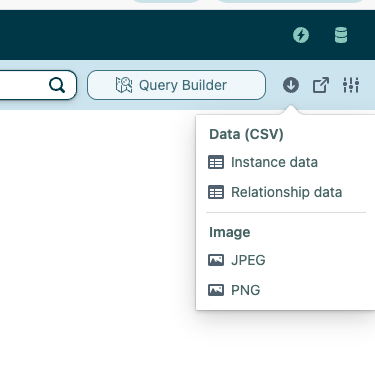Click the open in new window icon
375x384 pixels.
coord(321,85)
